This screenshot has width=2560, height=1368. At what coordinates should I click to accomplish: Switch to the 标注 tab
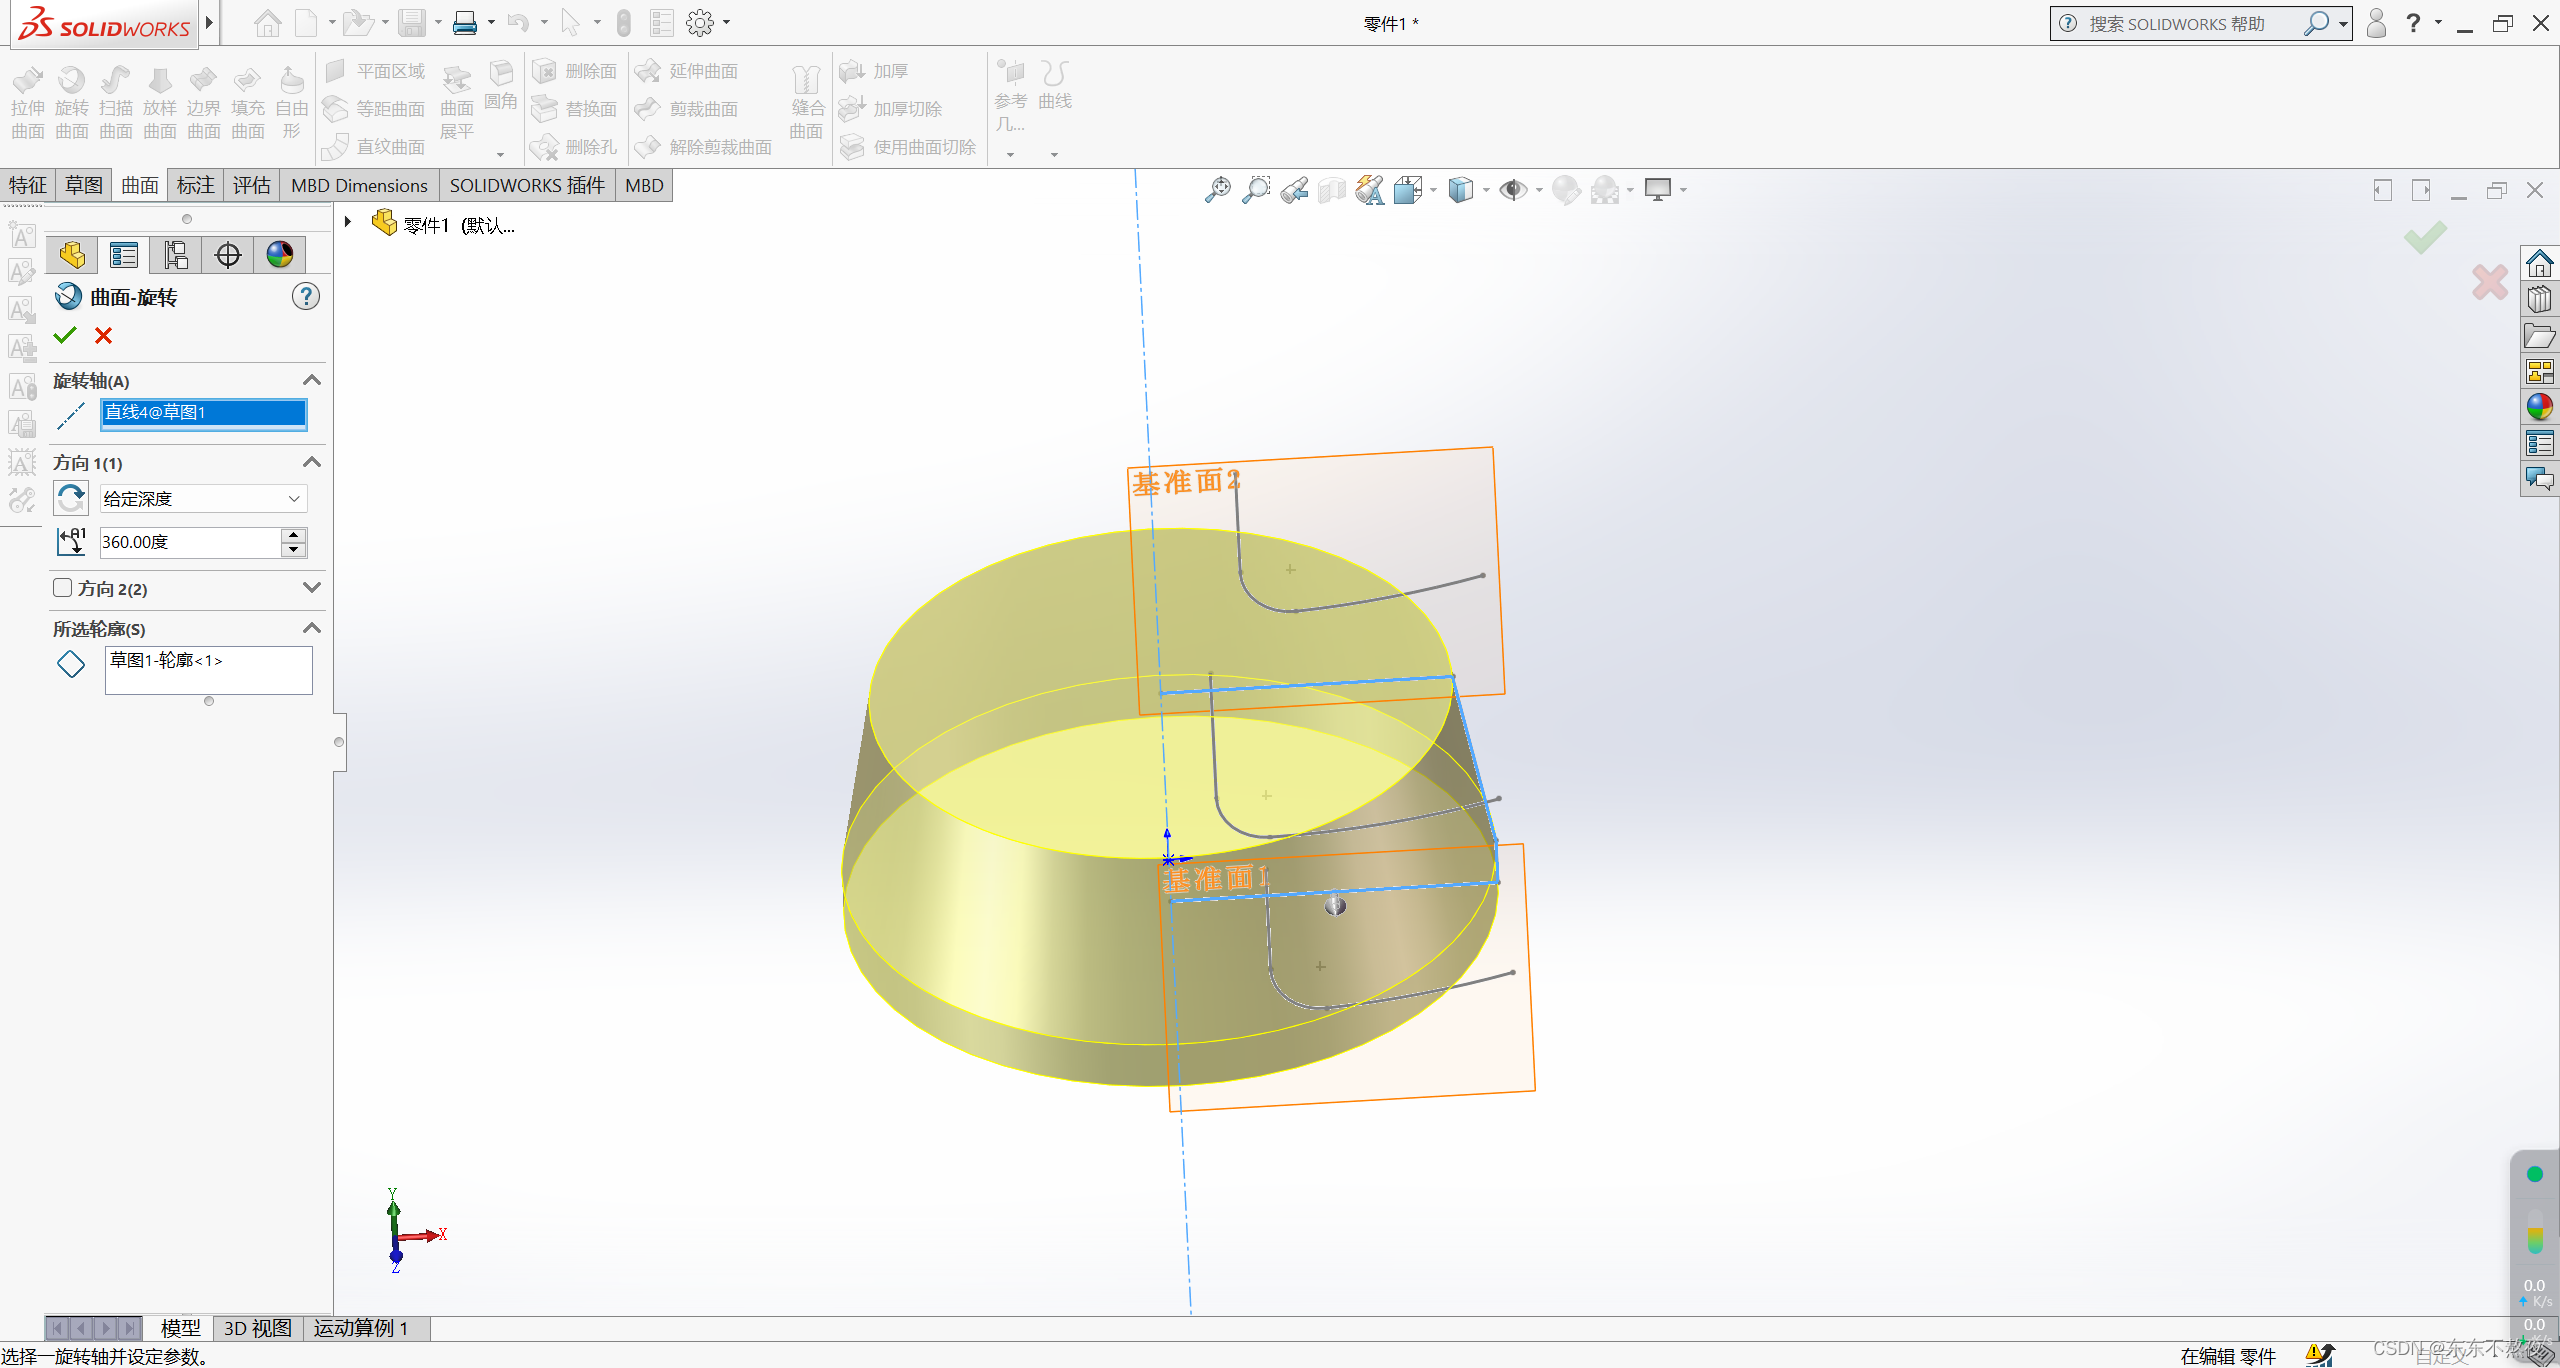(x=196, y=185)
